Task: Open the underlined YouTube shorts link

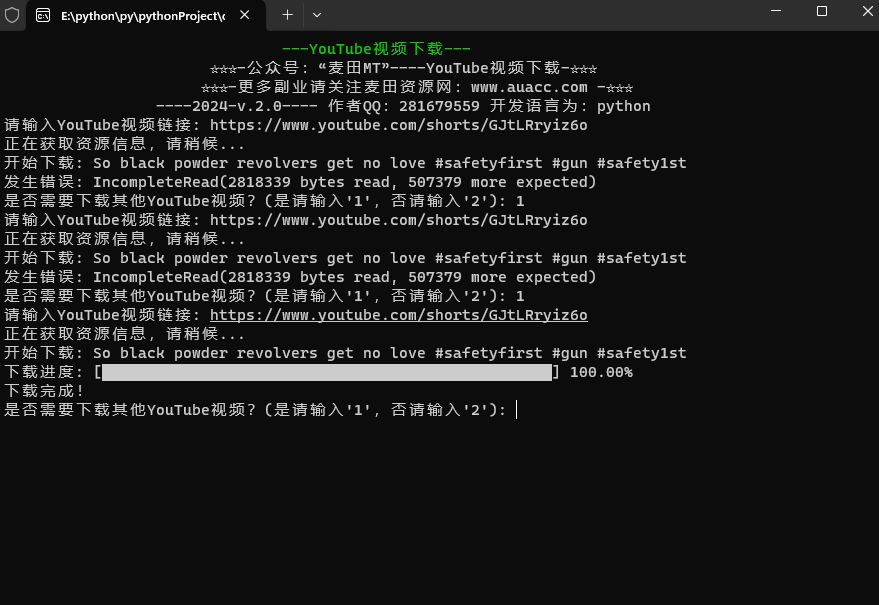Action: click(x=399, y=315)
